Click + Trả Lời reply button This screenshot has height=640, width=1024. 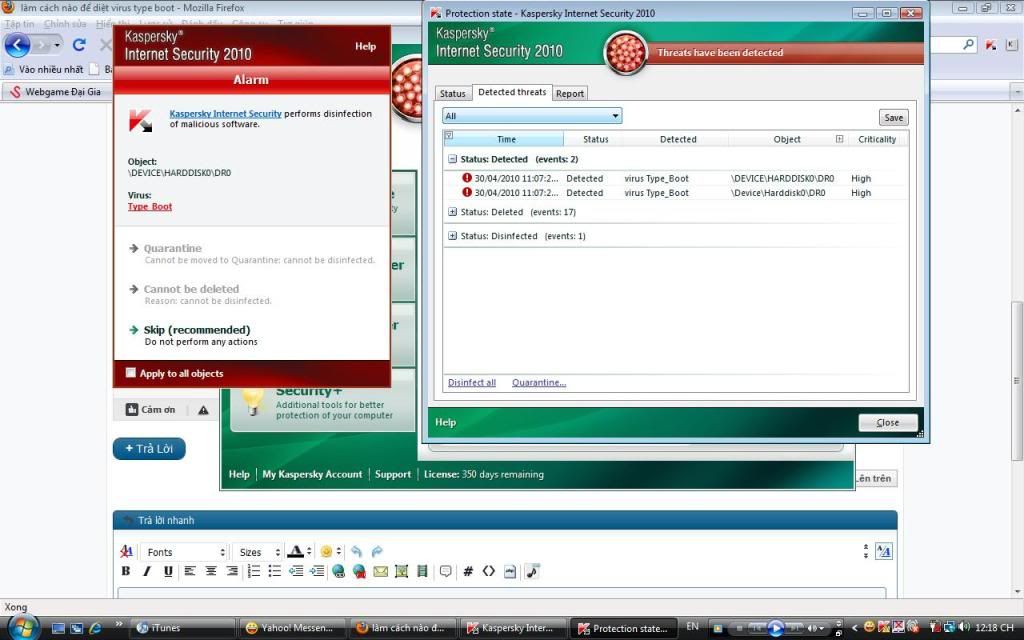[149, 449]
